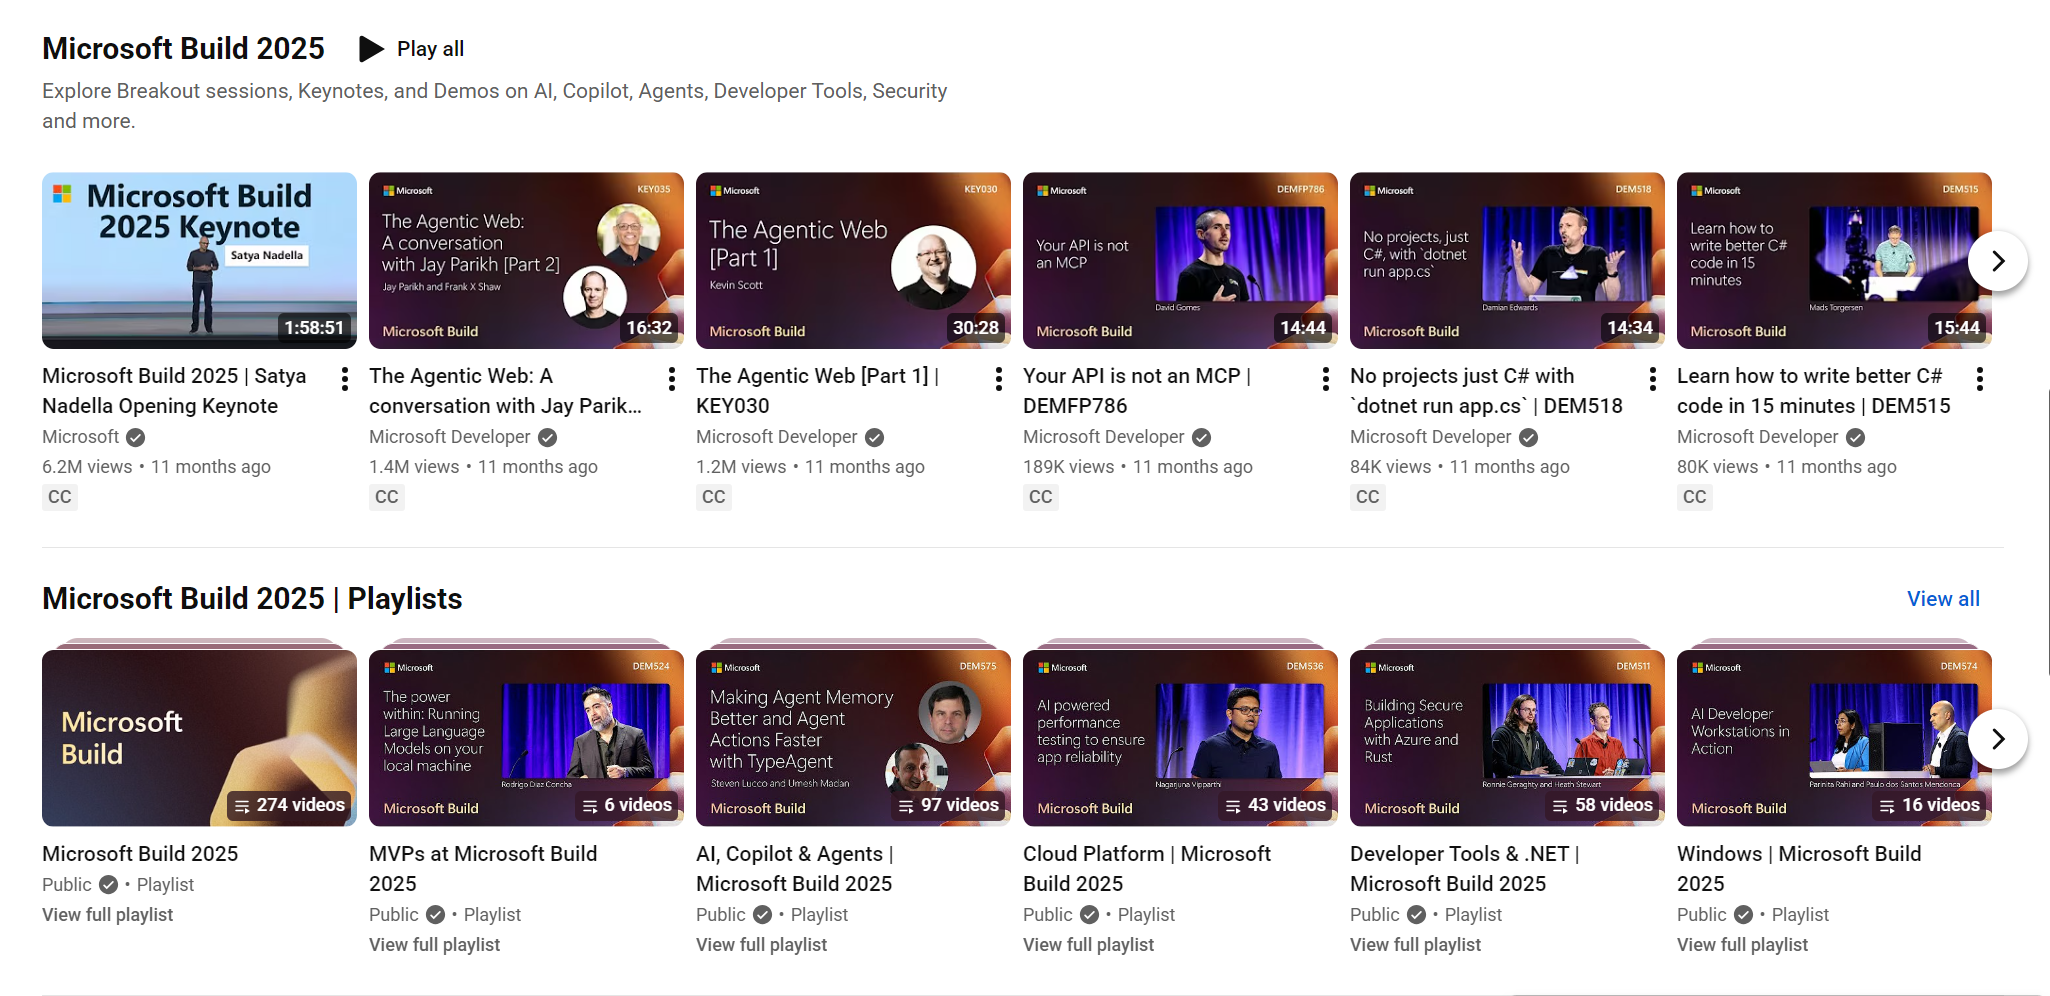Open the 16 videos Windows playlist thumbnail
Image resolution: width=2050 pixels, height=996 pixels.
[x=1834, y=738]
